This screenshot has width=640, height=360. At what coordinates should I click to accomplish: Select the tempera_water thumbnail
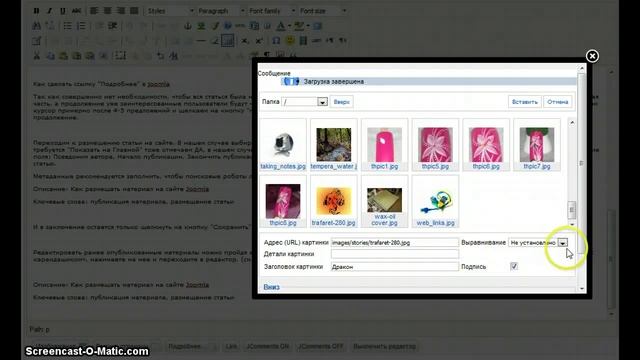click(333, 145)
